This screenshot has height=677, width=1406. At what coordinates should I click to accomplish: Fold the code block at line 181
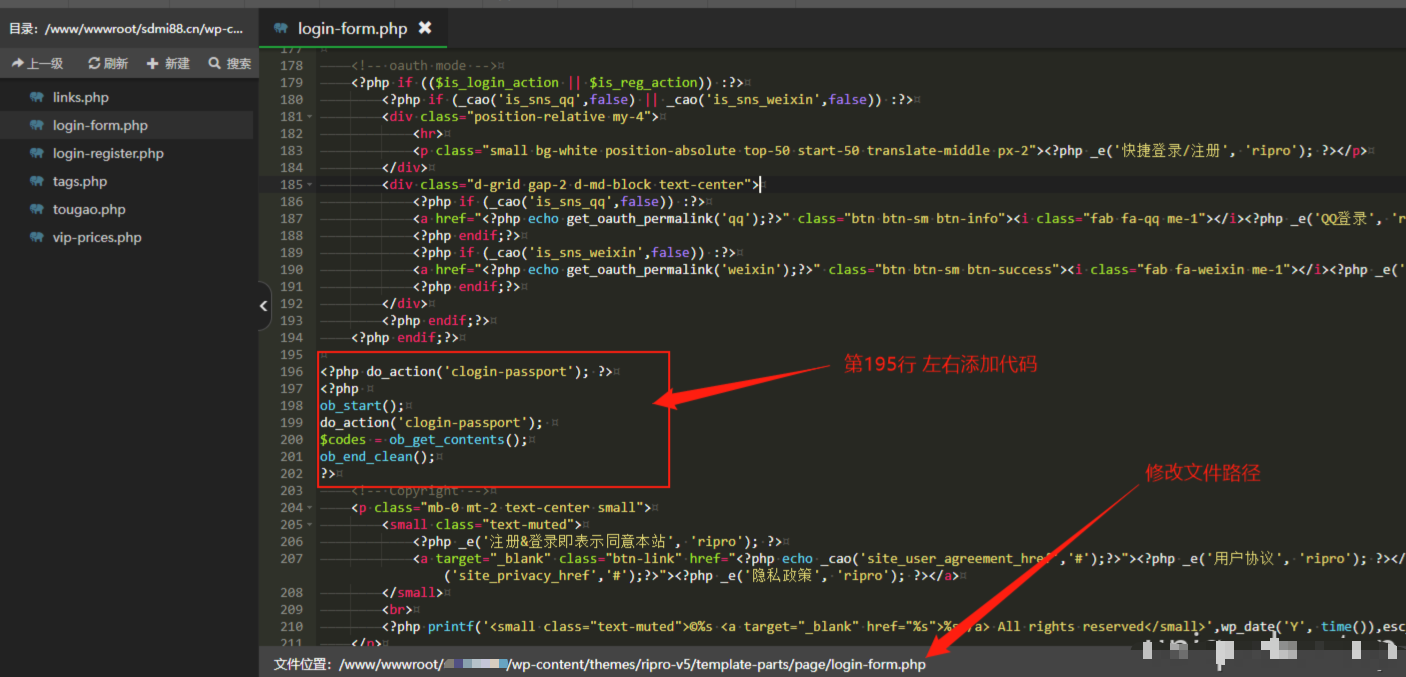click(310, 117)
